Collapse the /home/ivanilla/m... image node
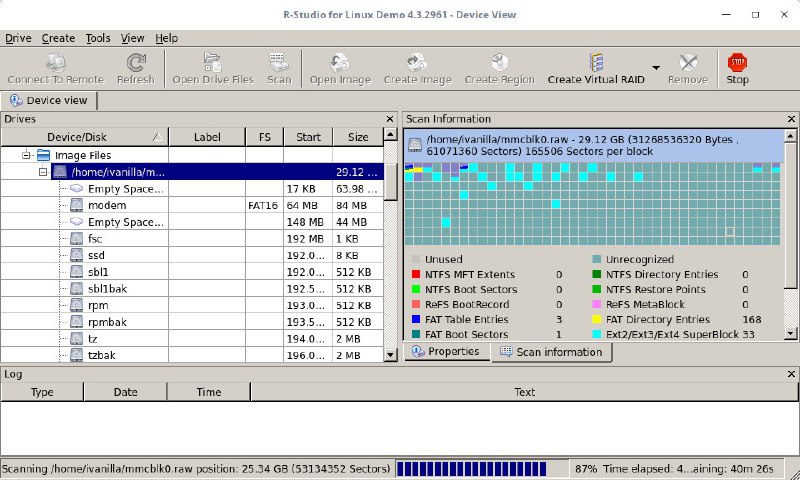The width and height of the screenshot is (800, 480). click(x=43, y=172)
